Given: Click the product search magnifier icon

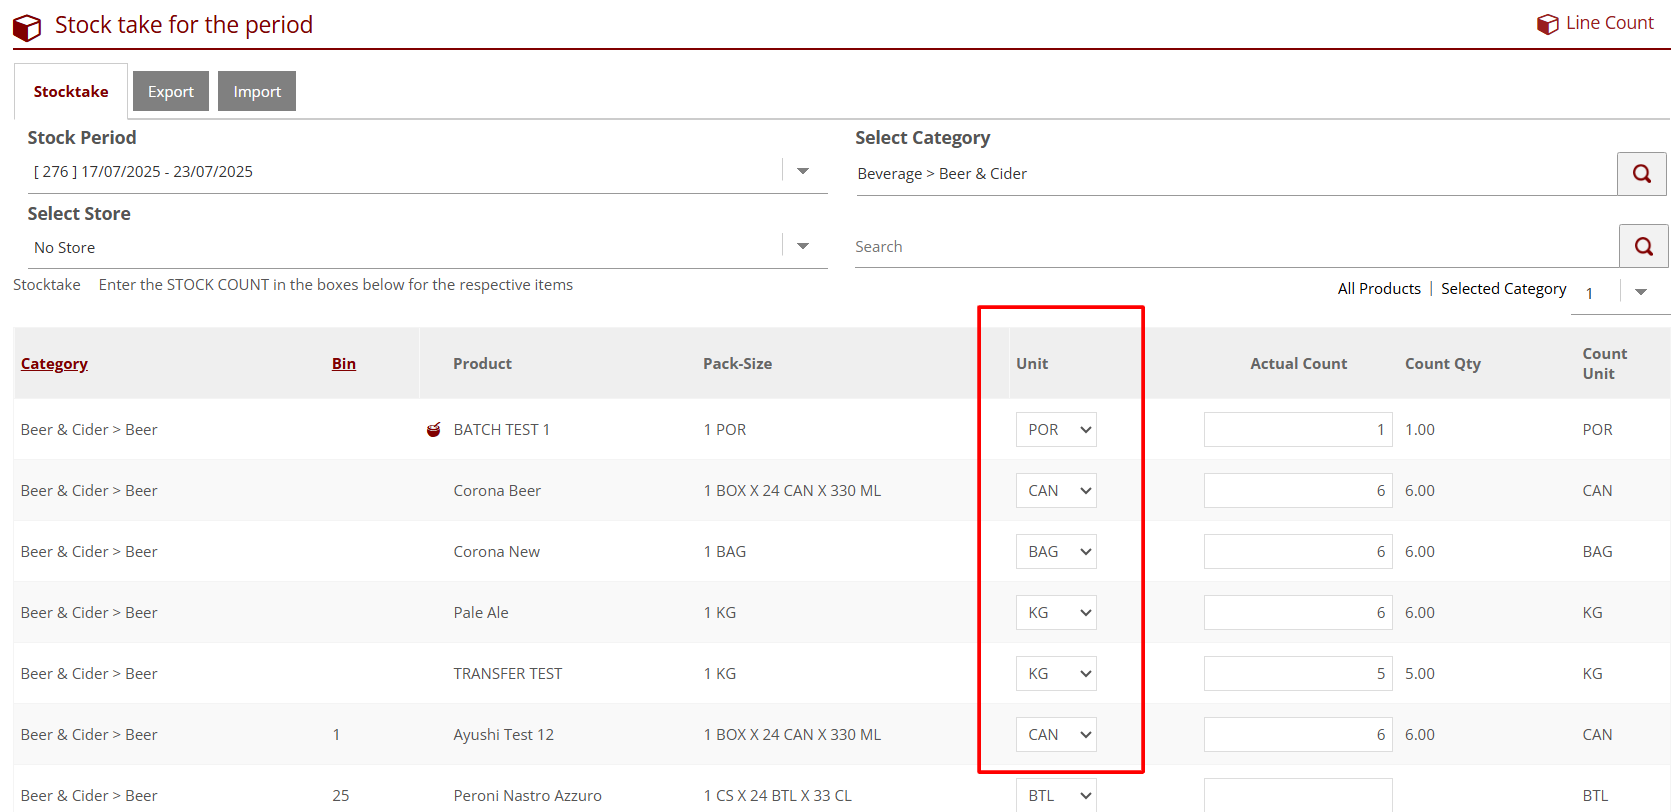Looking at the screenshot, I should [x=1643, y=246].
